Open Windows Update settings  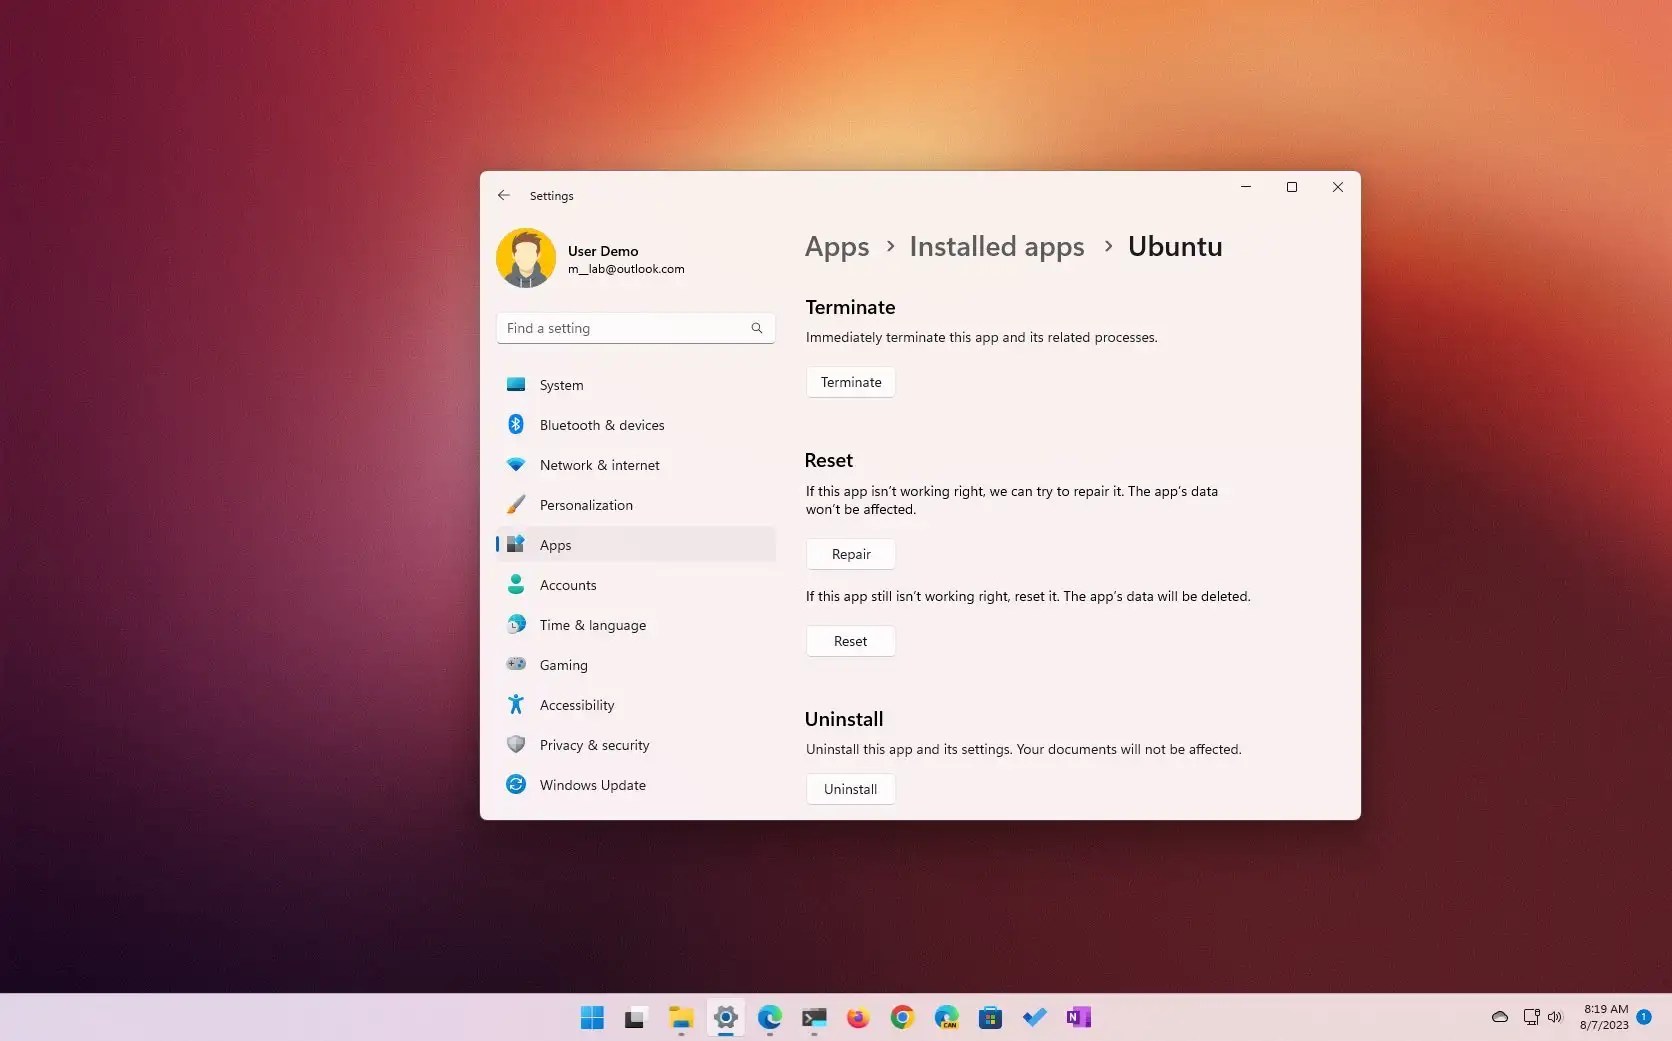592,785
